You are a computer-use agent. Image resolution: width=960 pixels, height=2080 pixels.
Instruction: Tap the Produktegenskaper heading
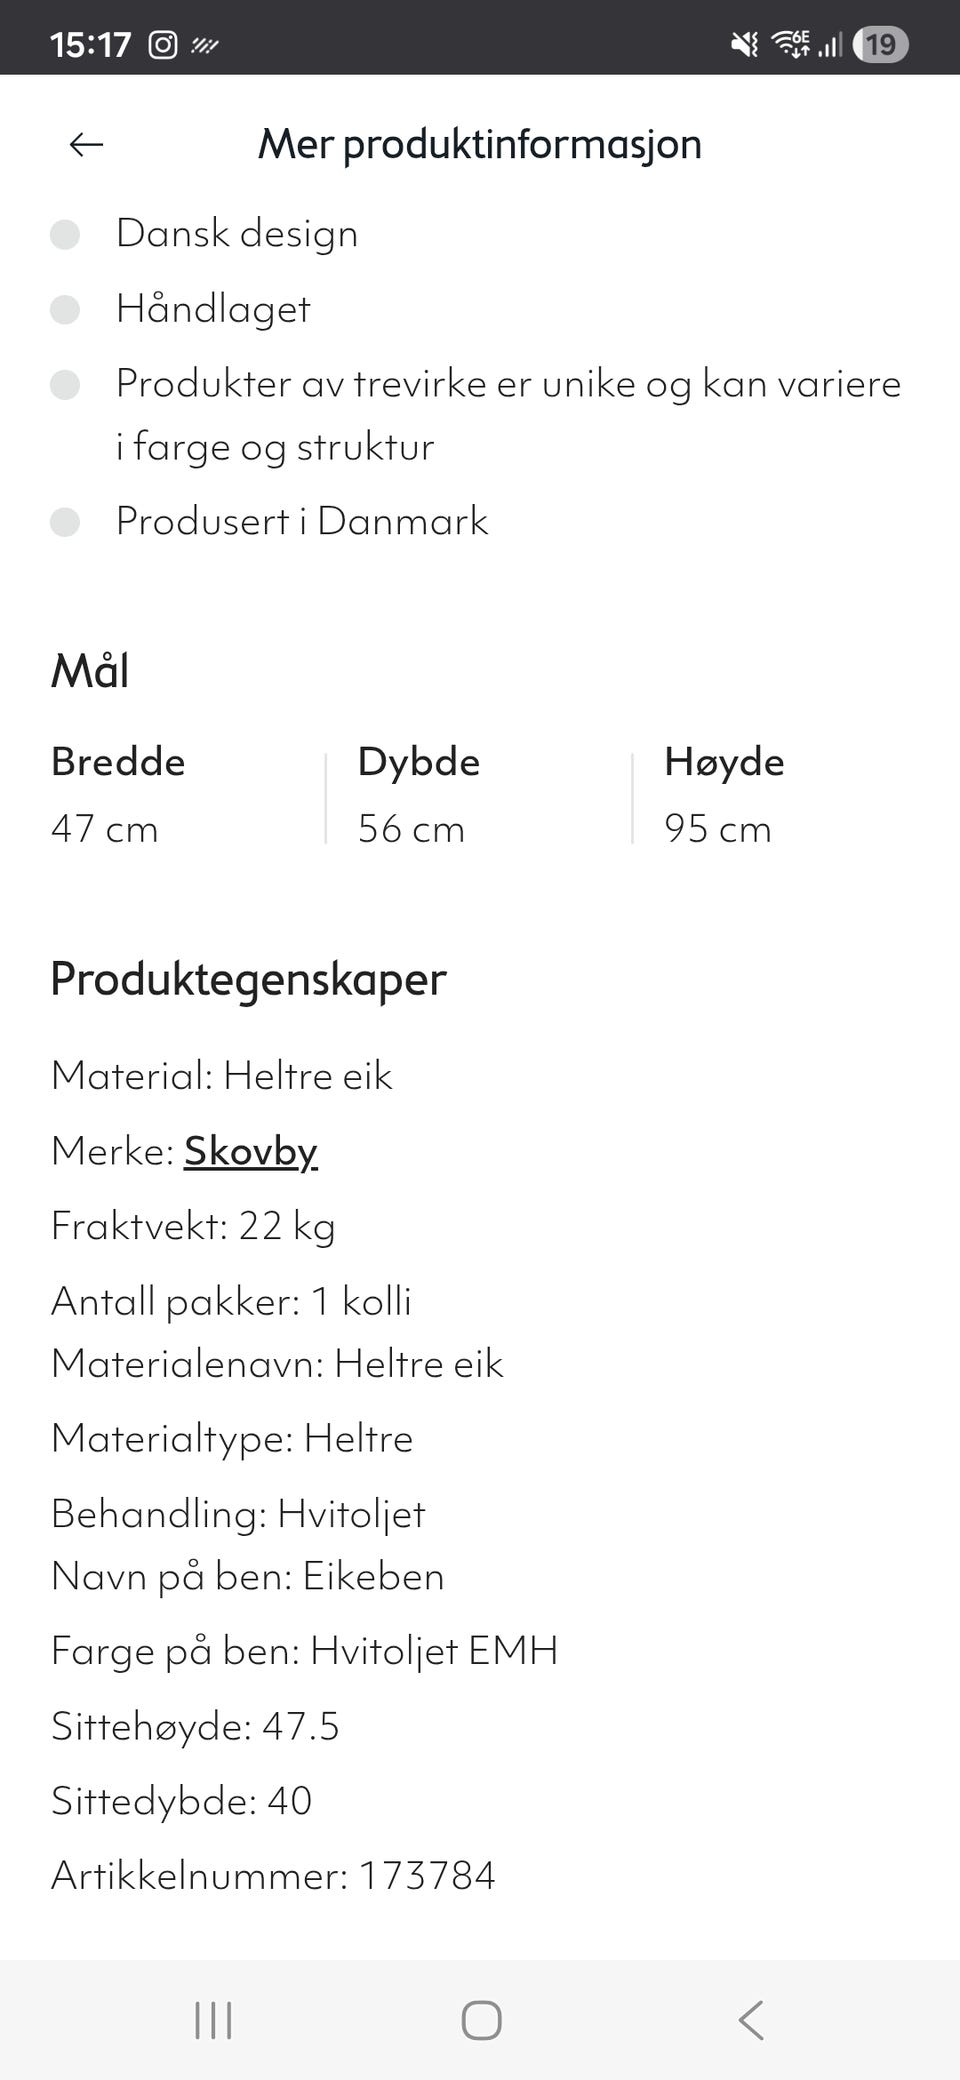coord(248,979)
